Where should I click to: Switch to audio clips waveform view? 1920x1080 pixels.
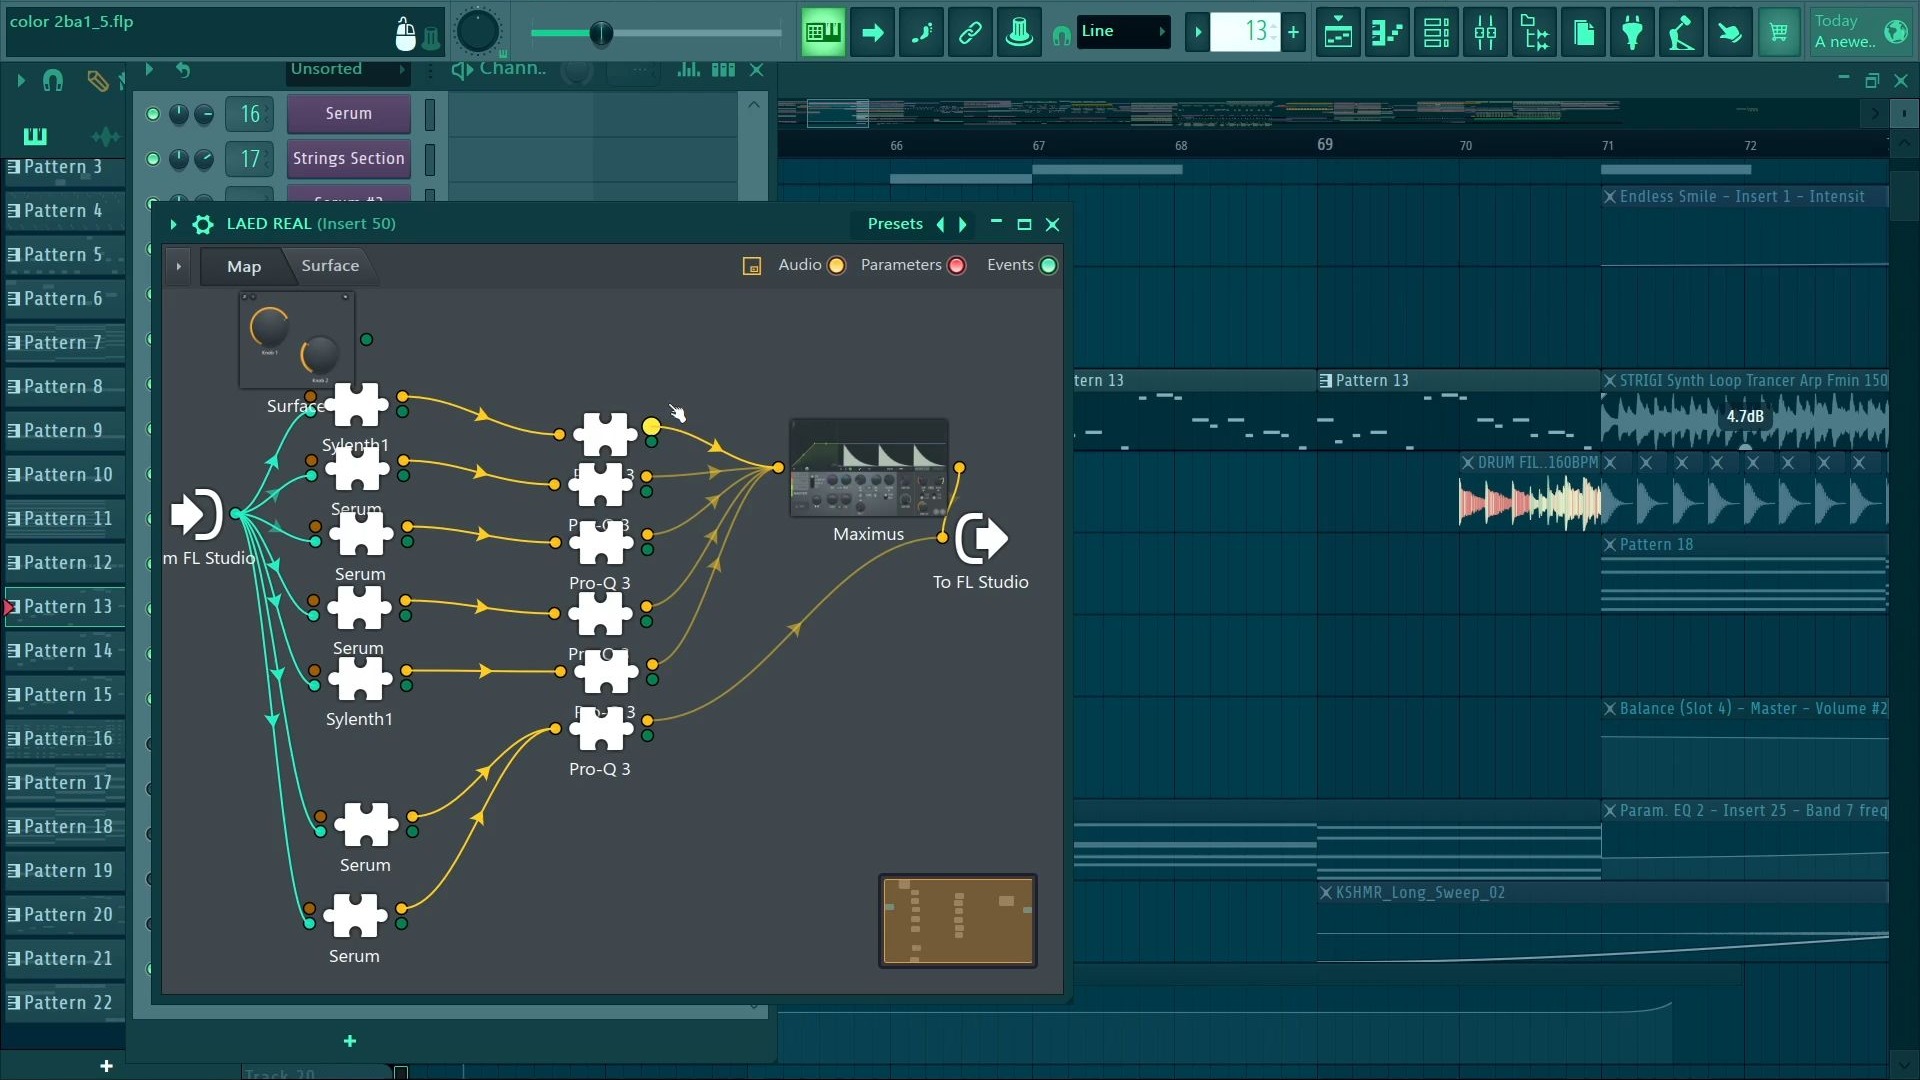[x=104, y=136]
